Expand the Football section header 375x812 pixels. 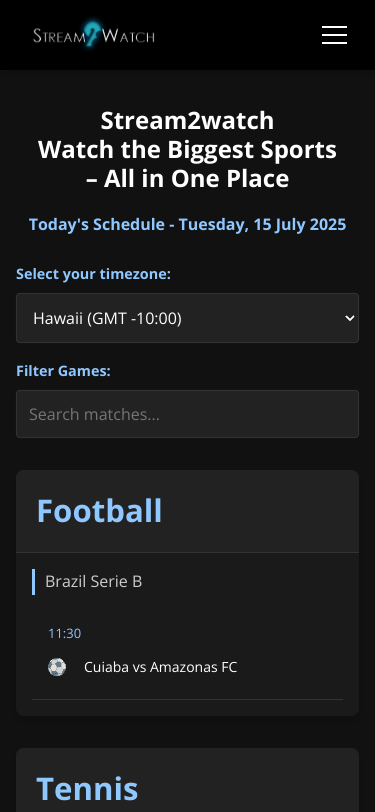click(188, 511)
